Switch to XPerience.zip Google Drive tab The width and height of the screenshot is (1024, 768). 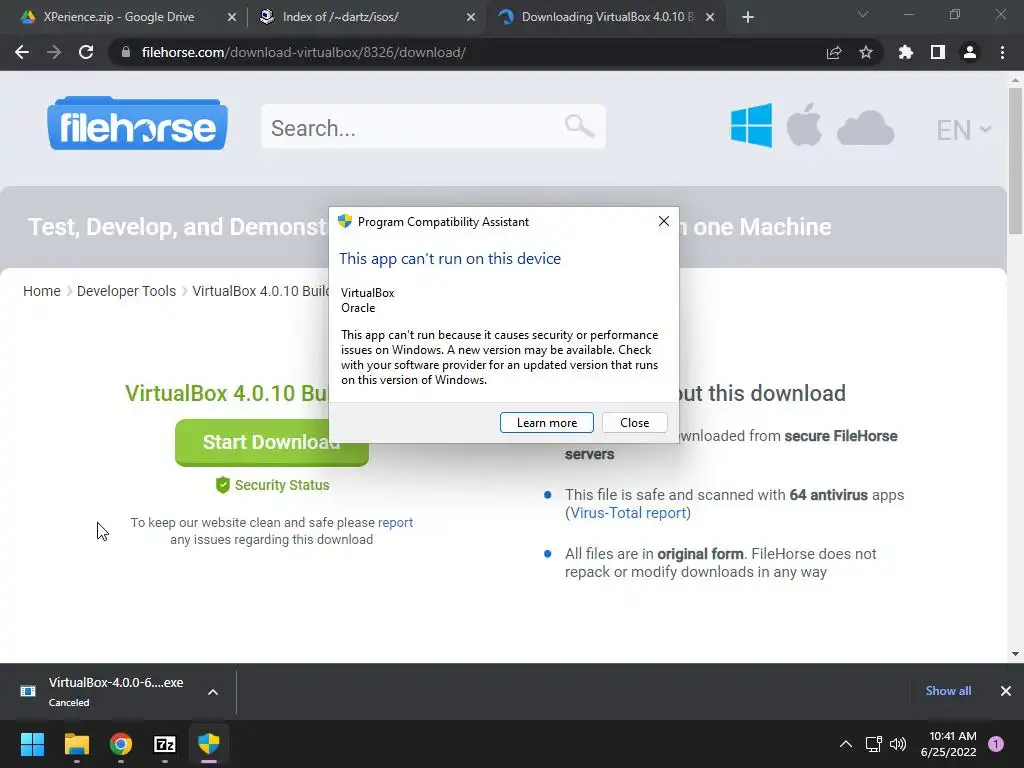click(119, 17)
